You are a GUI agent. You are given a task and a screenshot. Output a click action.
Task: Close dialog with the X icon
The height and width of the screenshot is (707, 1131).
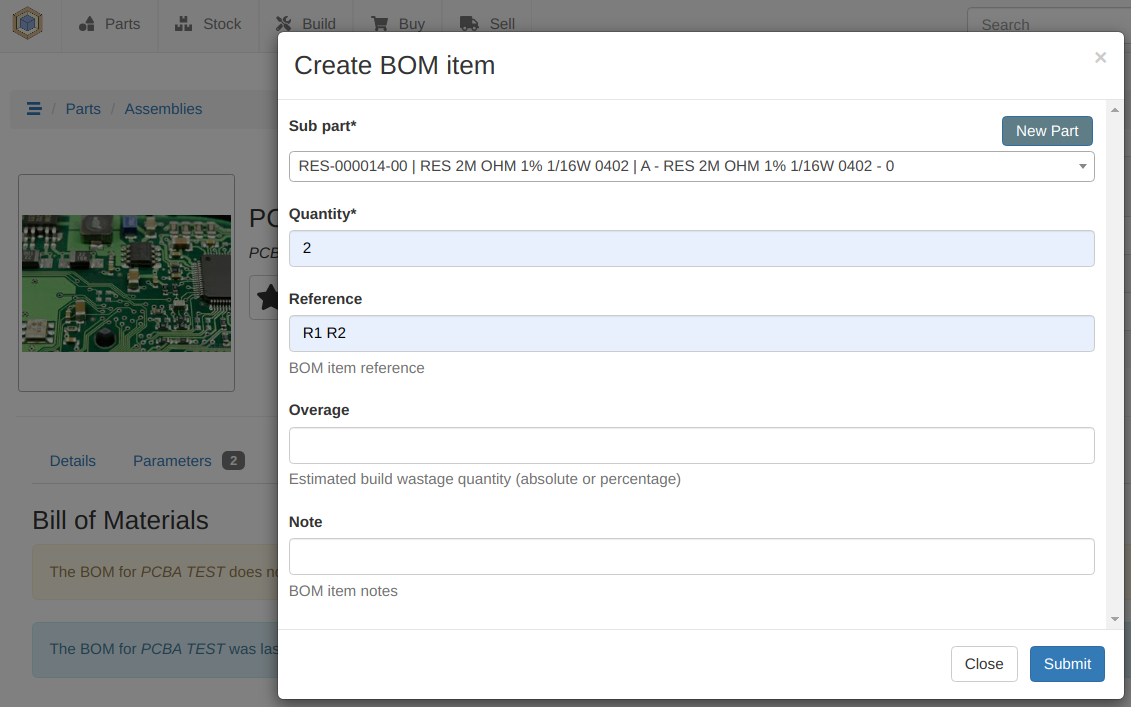tap(1100, 58)
